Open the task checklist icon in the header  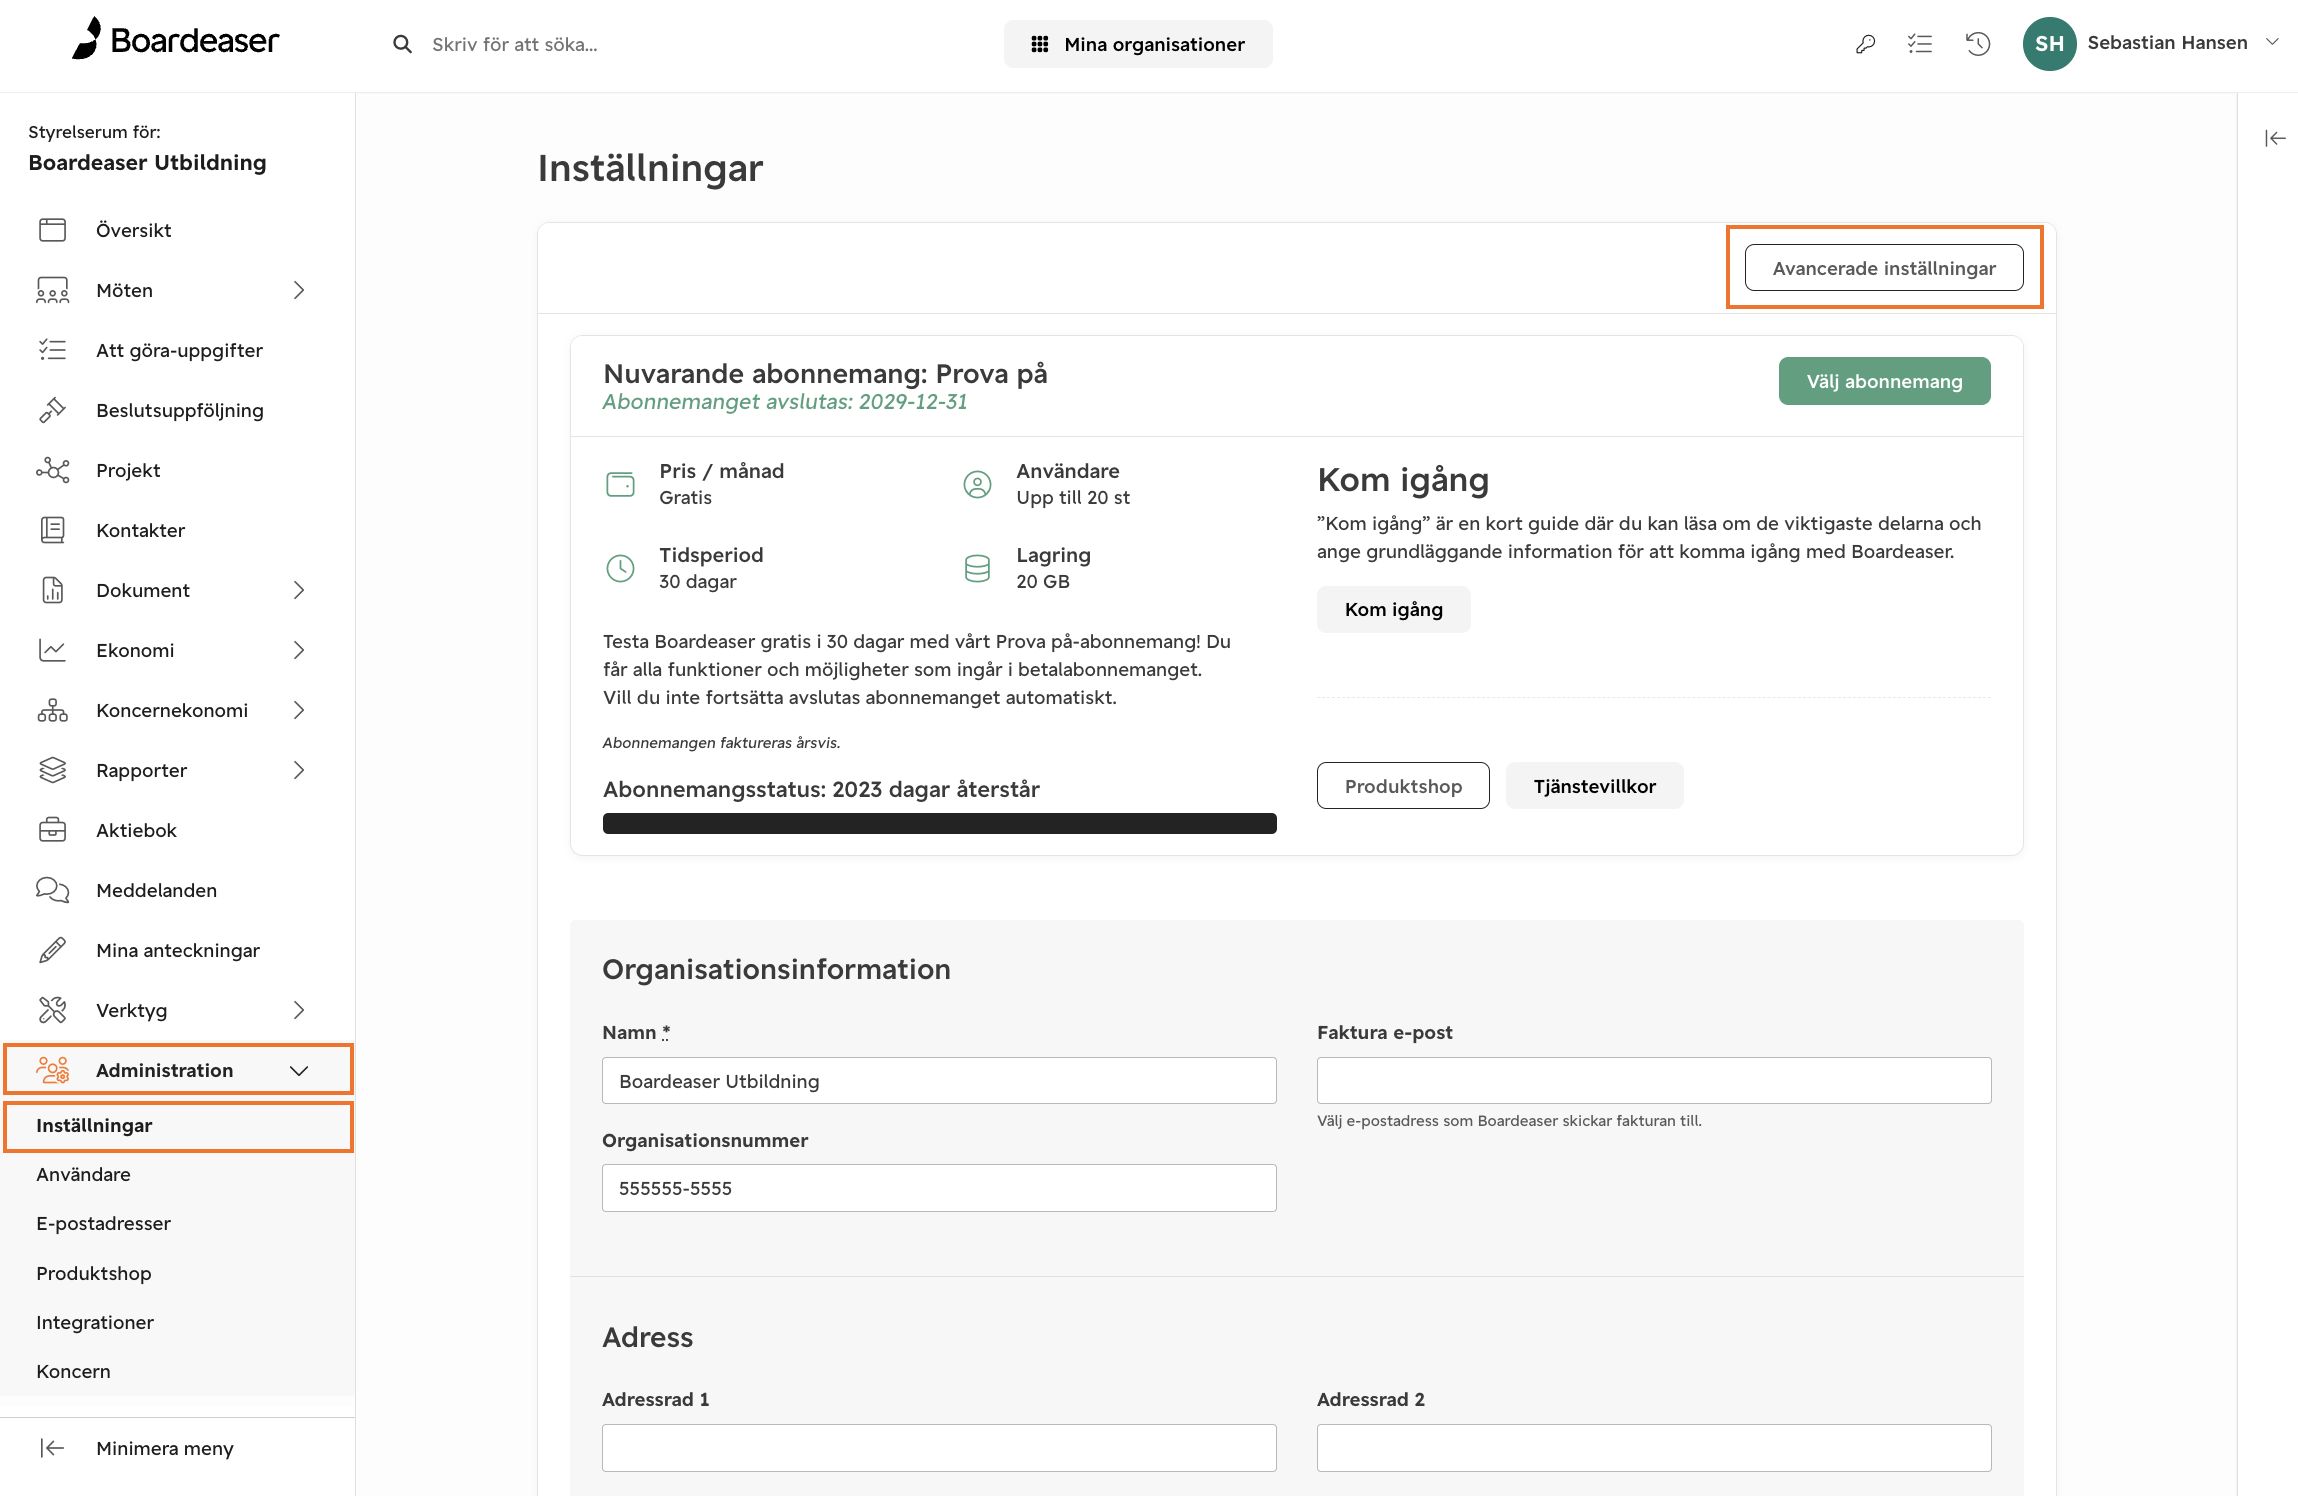1920,44
